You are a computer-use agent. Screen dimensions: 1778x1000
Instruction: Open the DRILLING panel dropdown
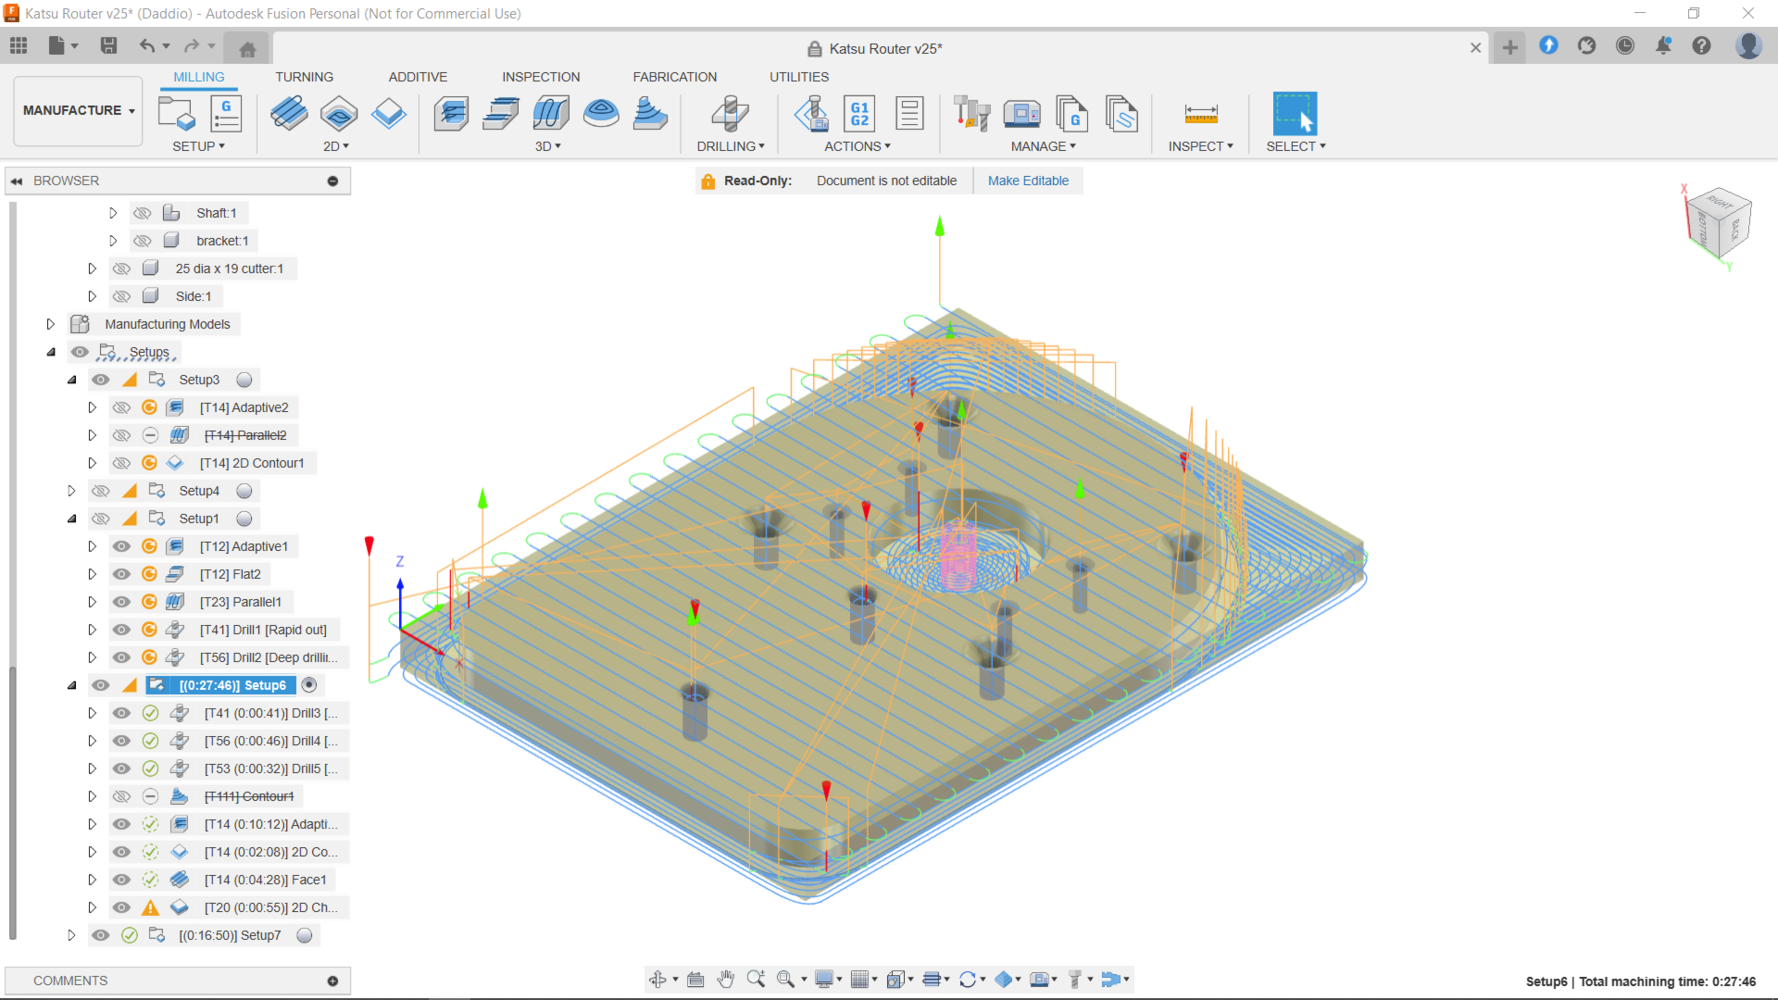[x=731, y=146]
